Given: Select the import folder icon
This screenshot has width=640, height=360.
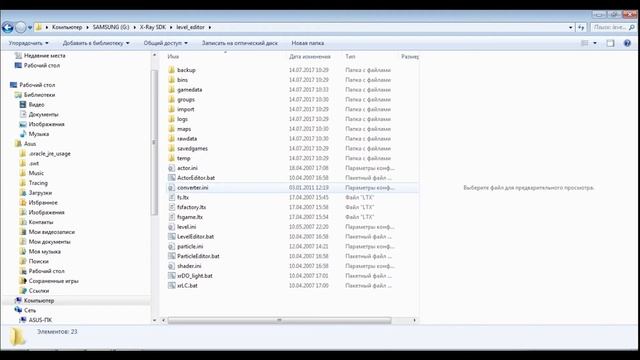Looking at the screenshot, I should click(x=171, y=109).
